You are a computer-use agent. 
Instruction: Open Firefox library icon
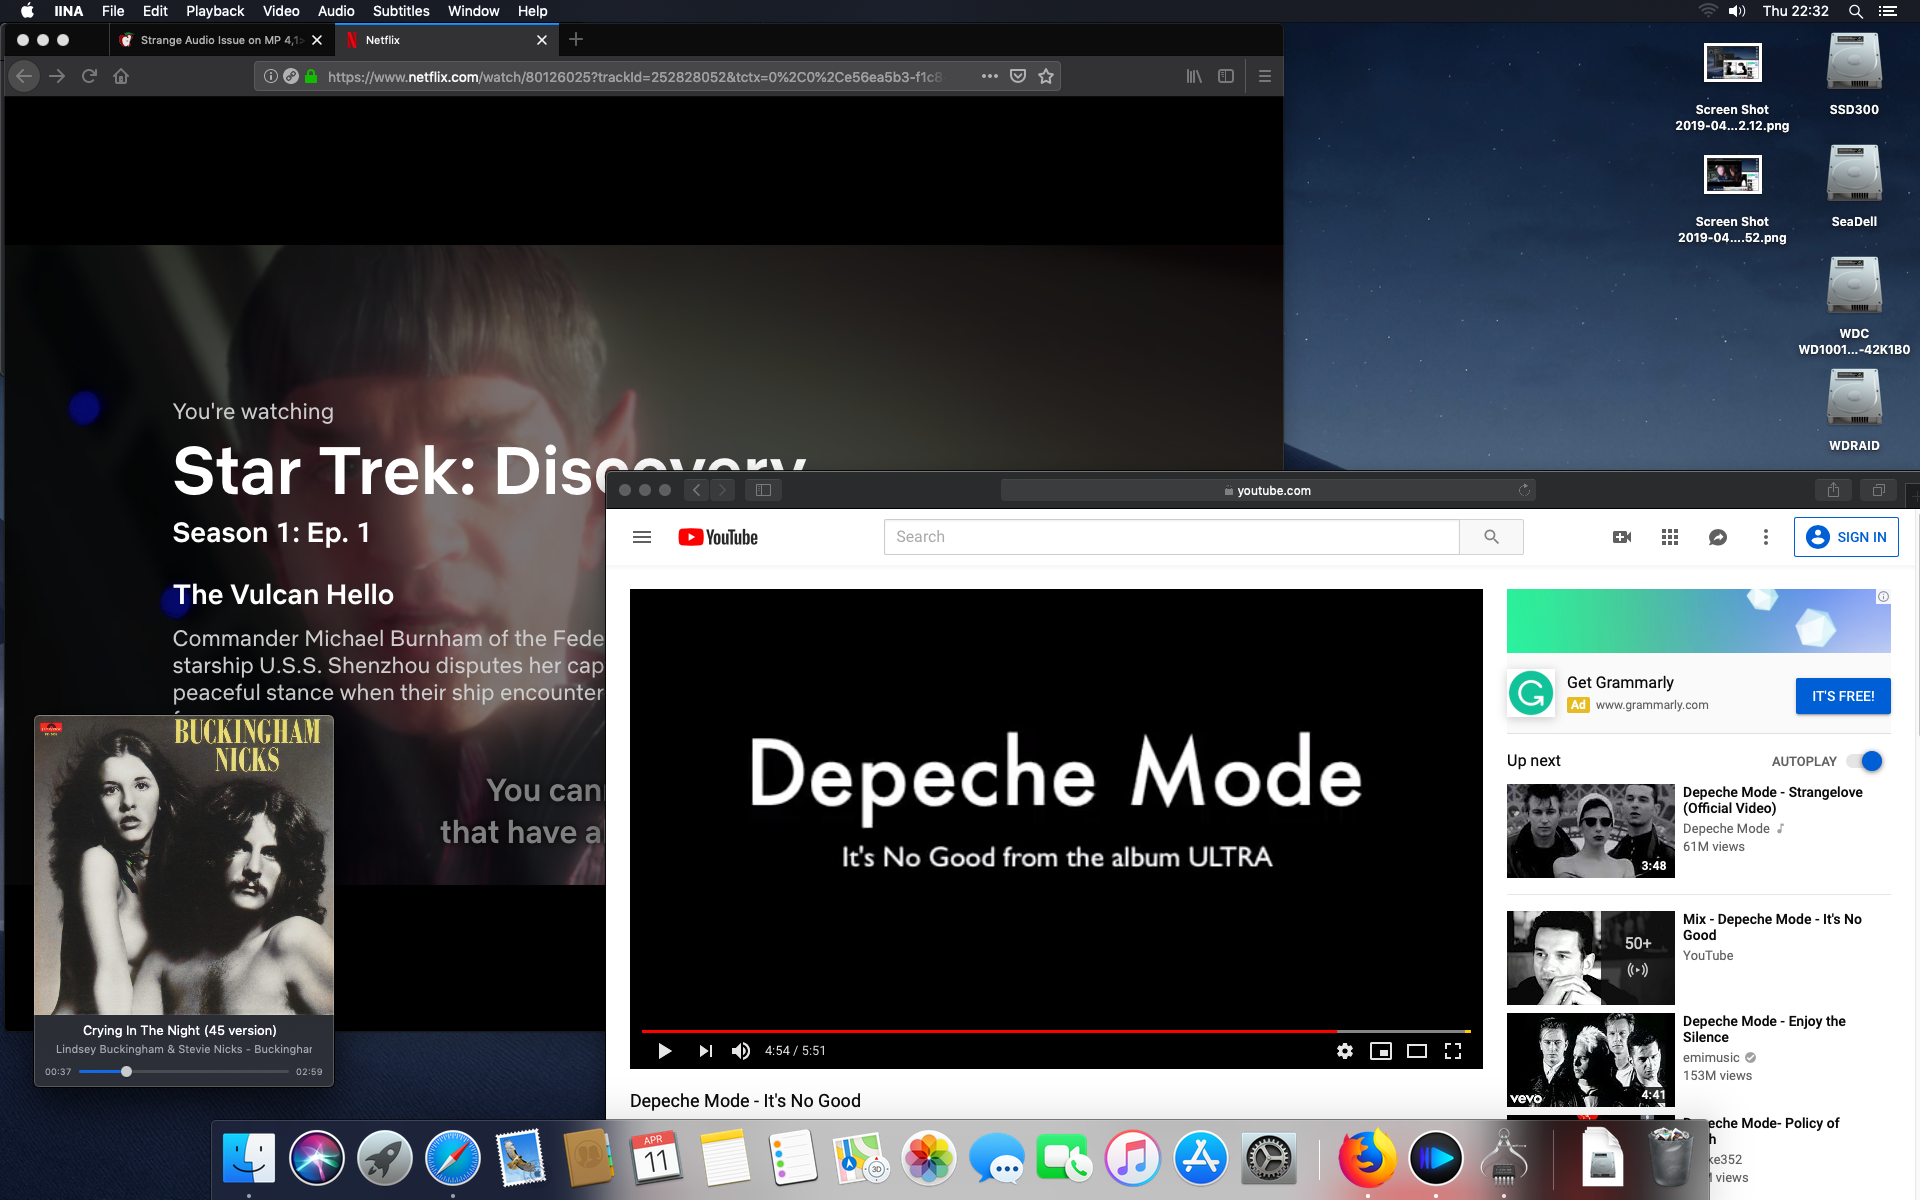pyautogui.click(x=1194, y=76)
